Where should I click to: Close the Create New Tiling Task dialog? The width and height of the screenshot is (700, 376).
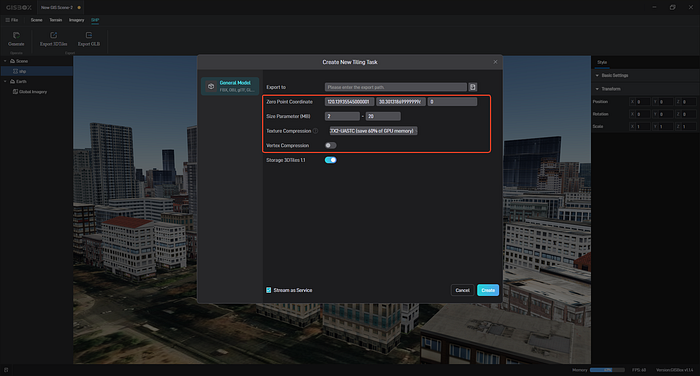495,62
